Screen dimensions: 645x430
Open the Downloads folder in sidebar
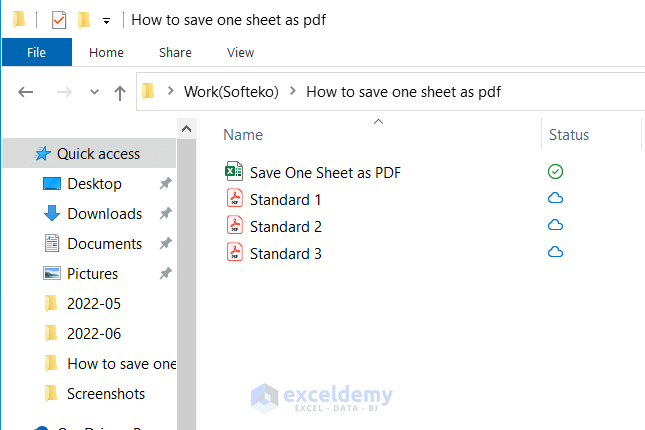[104, 213]
